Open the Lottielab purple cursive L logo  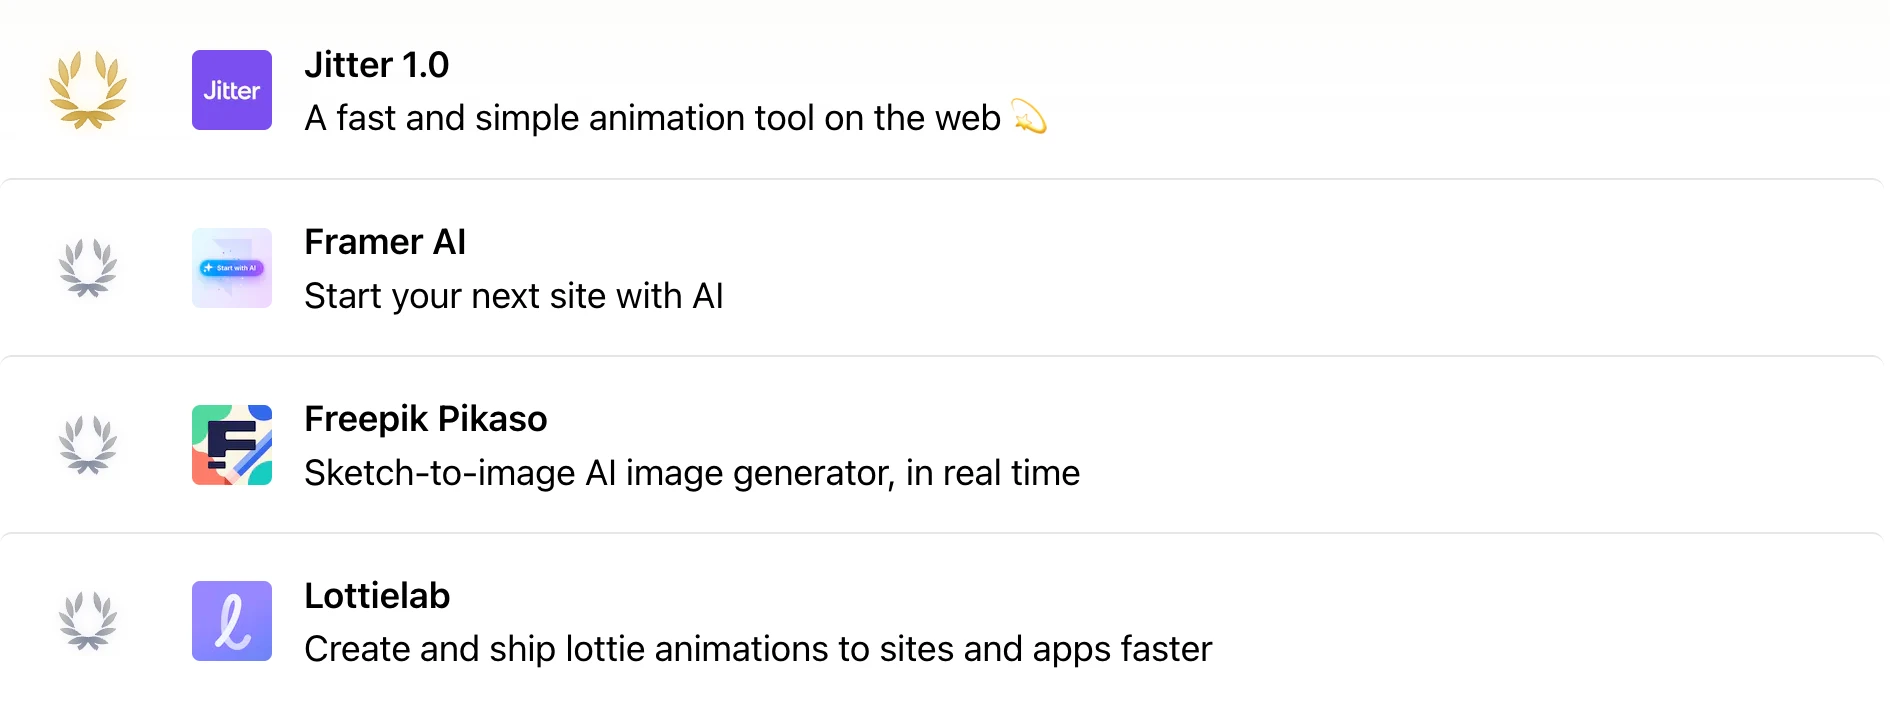coord(232,621)
